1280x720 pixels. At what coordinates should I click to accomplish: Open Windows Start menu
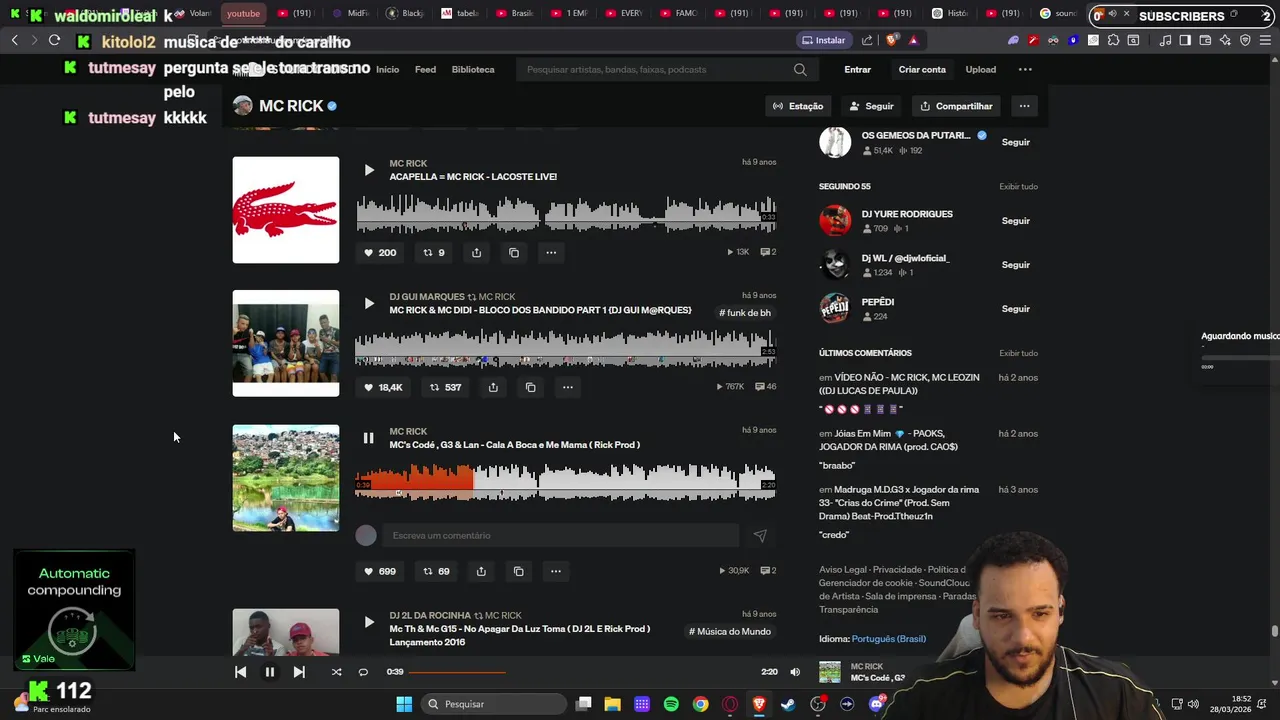point(404,704)
